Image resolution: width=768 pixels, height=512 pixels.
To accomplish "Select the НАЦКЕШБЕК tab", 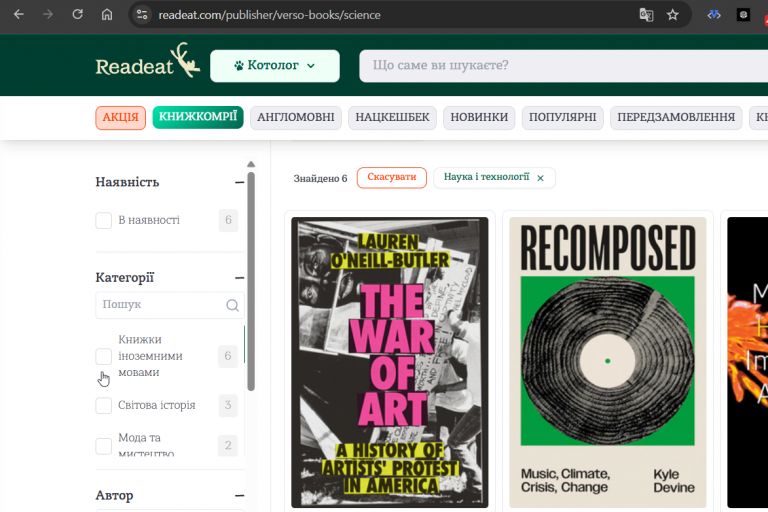I will pyautogui.click(x=392, y=118).
